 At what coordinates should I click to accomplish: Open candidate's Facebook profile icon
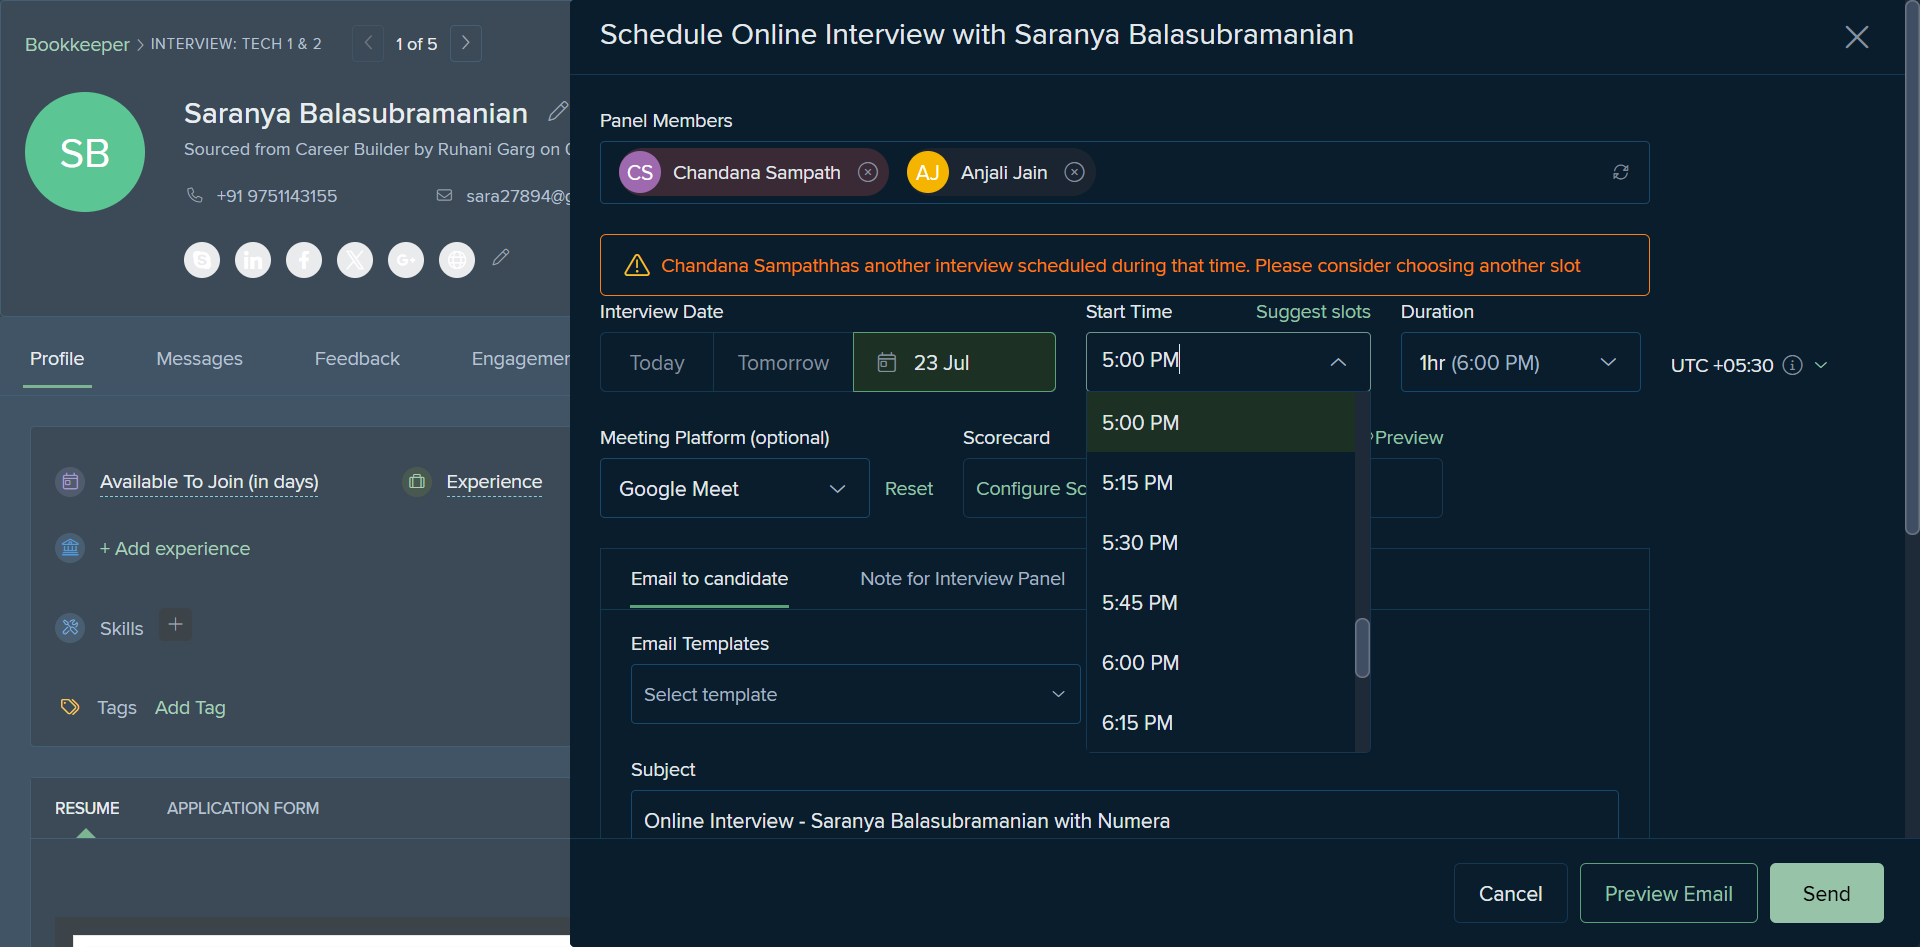pyautogui.click(x=304, y=260)
